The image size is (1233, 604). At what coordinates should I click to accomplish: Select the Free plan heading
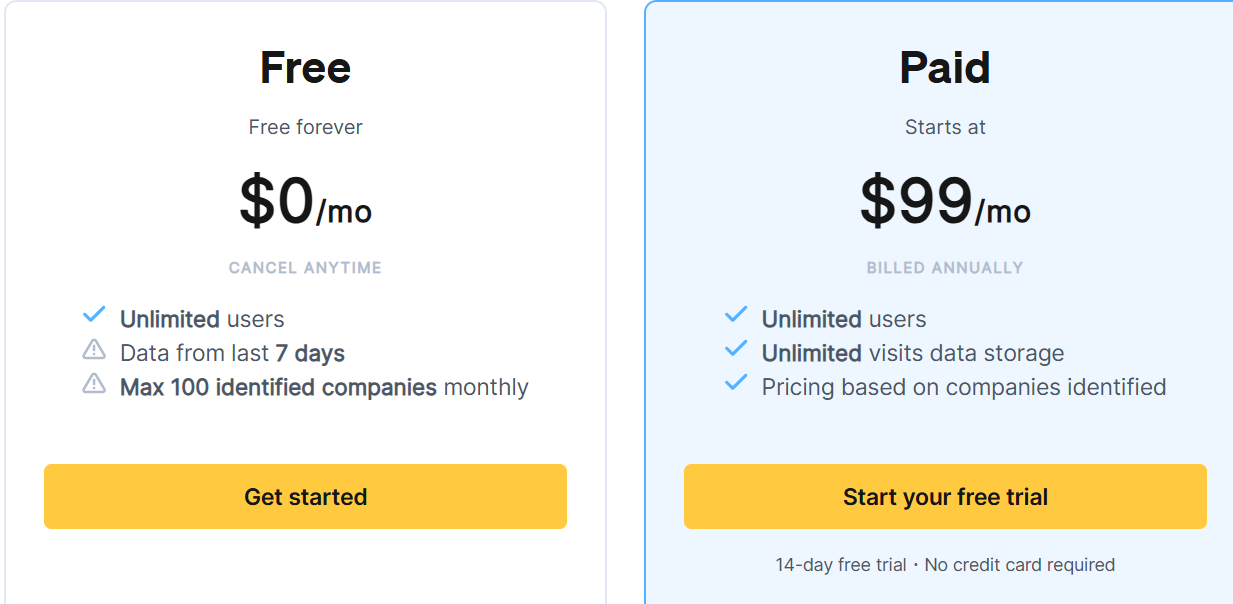coord(305,67)
